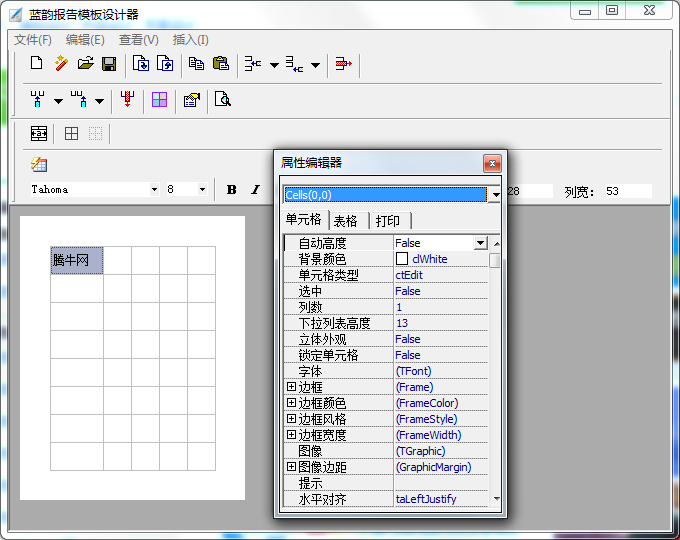Click the New file icon
The image size is (680, 540).
click(x=37, y=64)
